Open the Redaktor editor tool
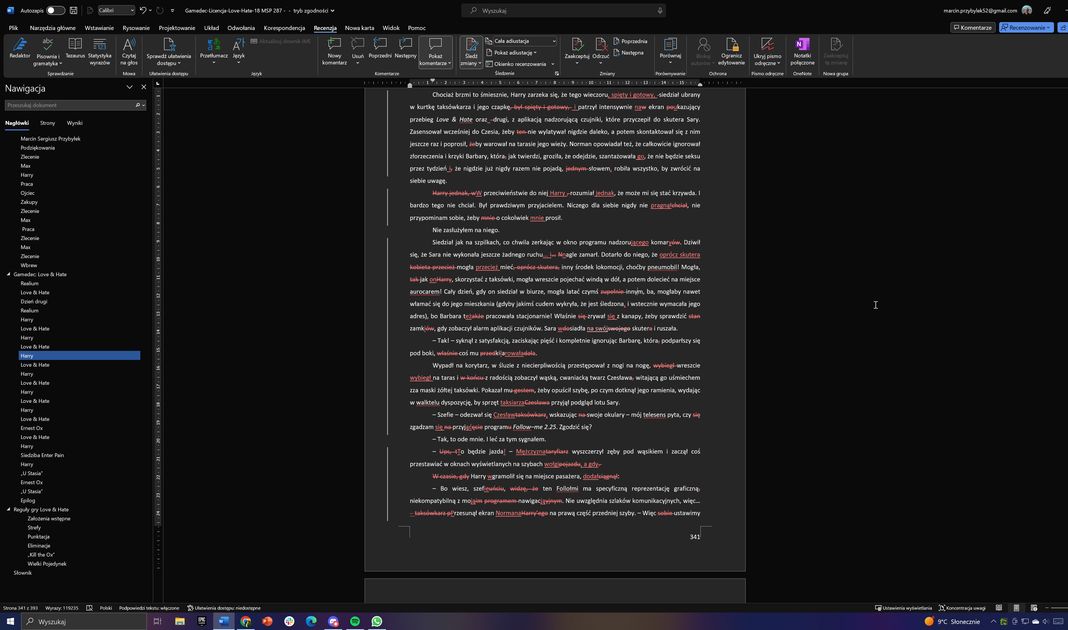Image resolution: width=1068 pixels, height=630 pixels. 19,49
